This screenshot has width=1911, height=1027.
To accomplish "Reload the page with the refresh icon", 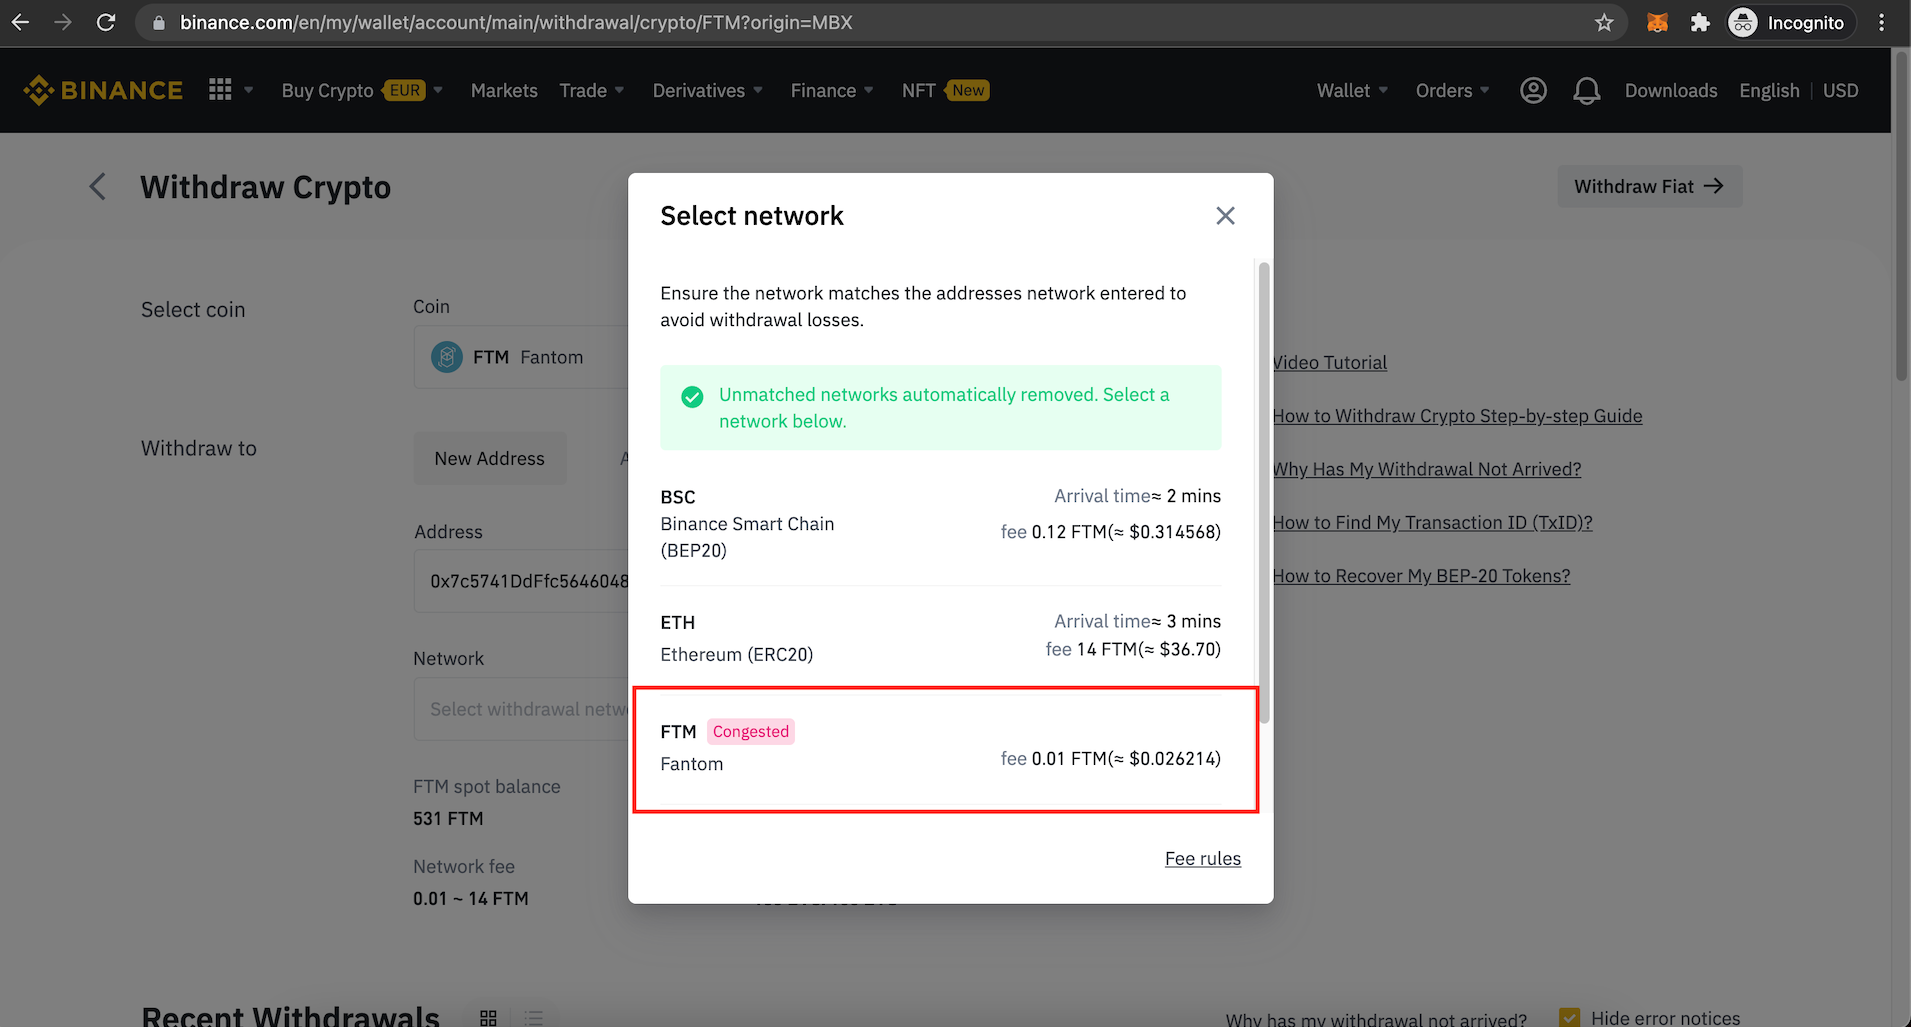I will tap(106, 22).
